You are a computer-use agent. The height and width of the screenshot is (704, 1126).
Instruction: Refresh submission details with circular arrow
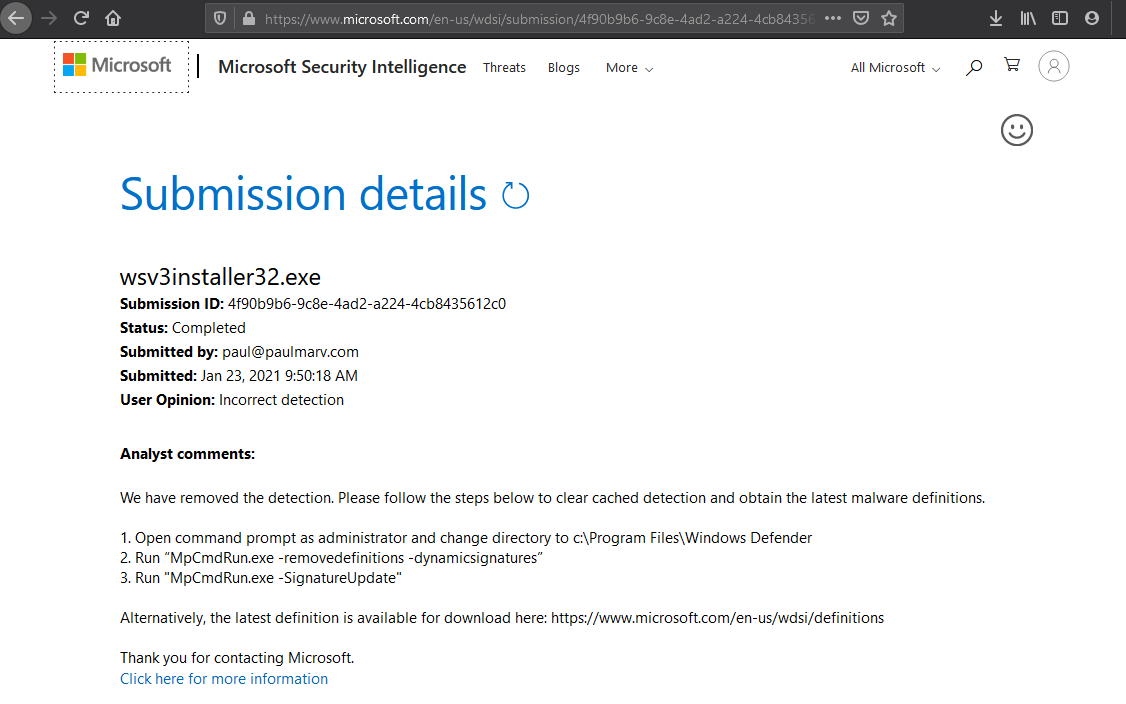pos(515,196)
